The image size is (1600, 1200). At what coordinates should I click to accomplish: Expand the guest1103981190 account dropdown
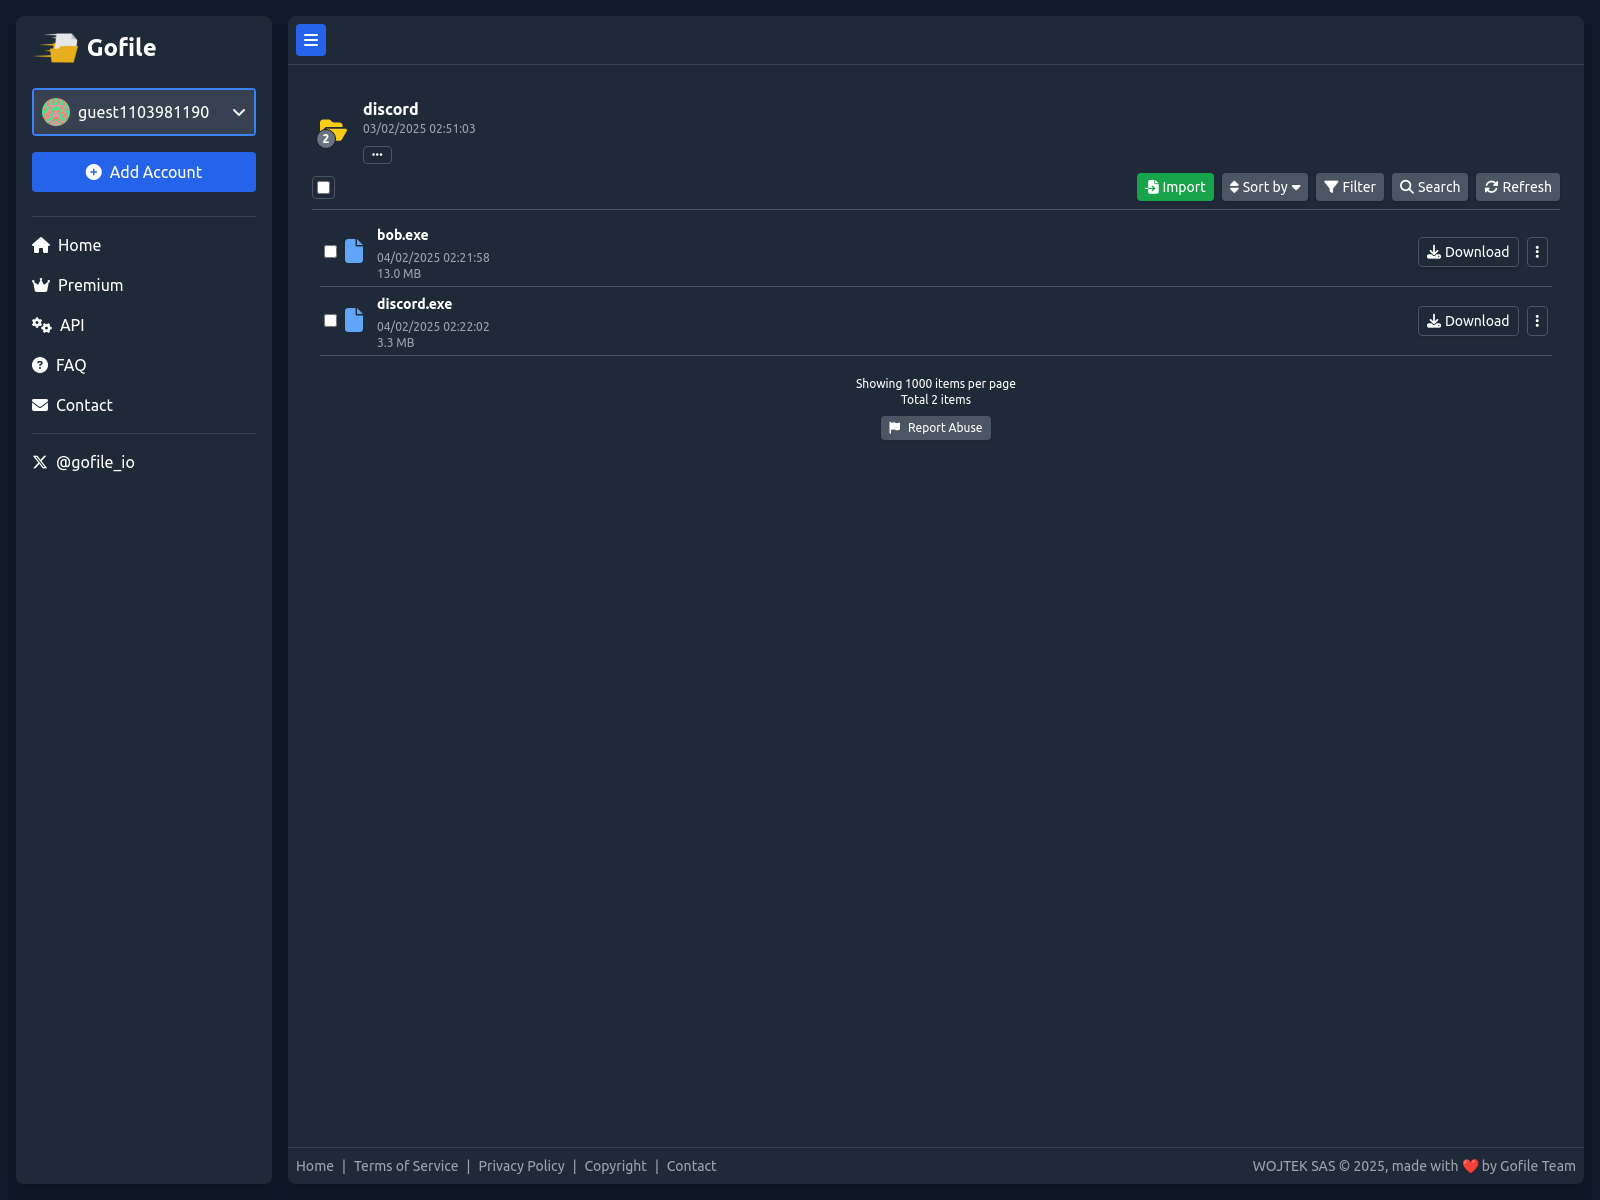pos(144,112)
